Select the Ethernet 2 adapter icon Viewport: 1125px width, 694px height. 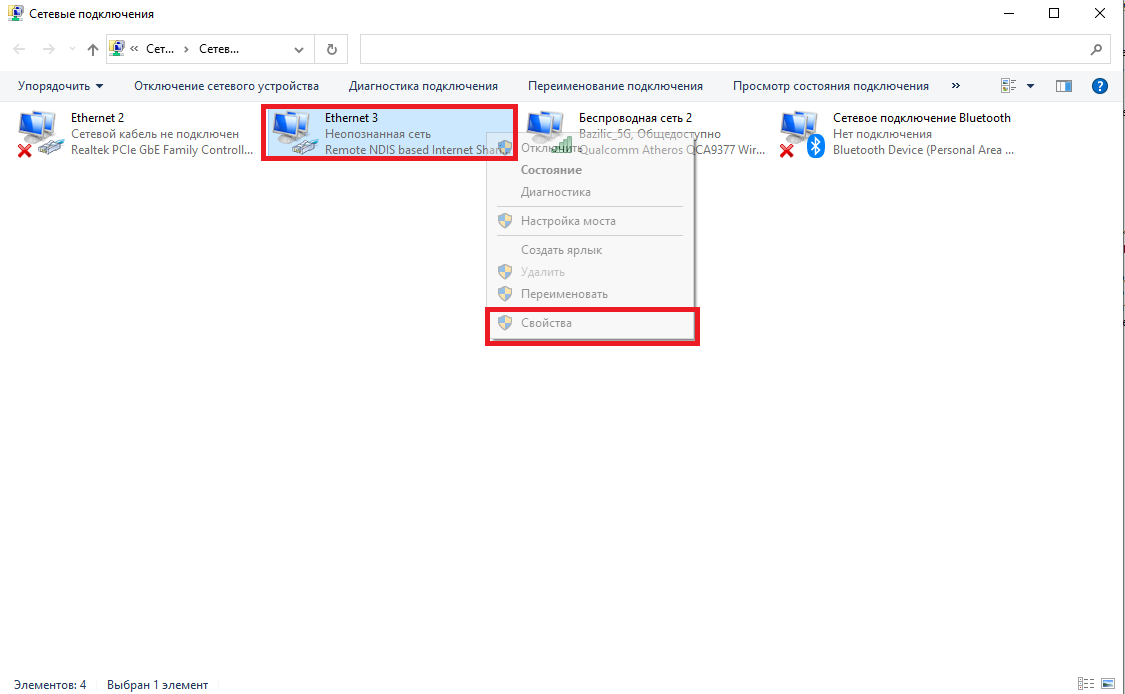[x=39, y=134]
